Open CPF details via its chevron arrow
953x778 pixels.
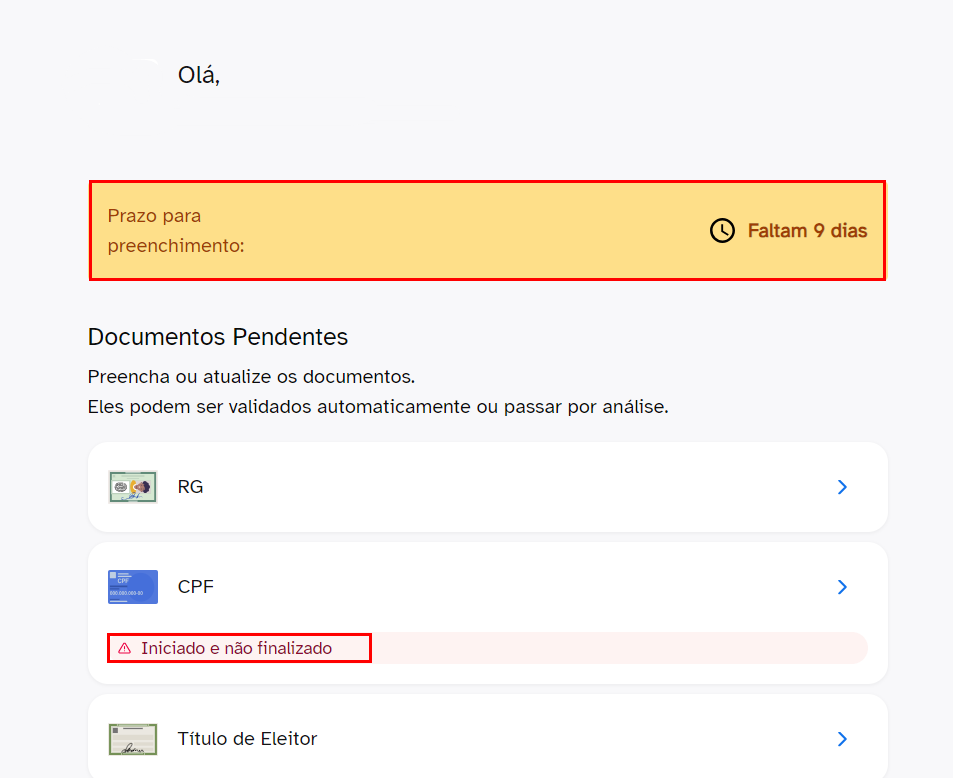coord(842,587)
